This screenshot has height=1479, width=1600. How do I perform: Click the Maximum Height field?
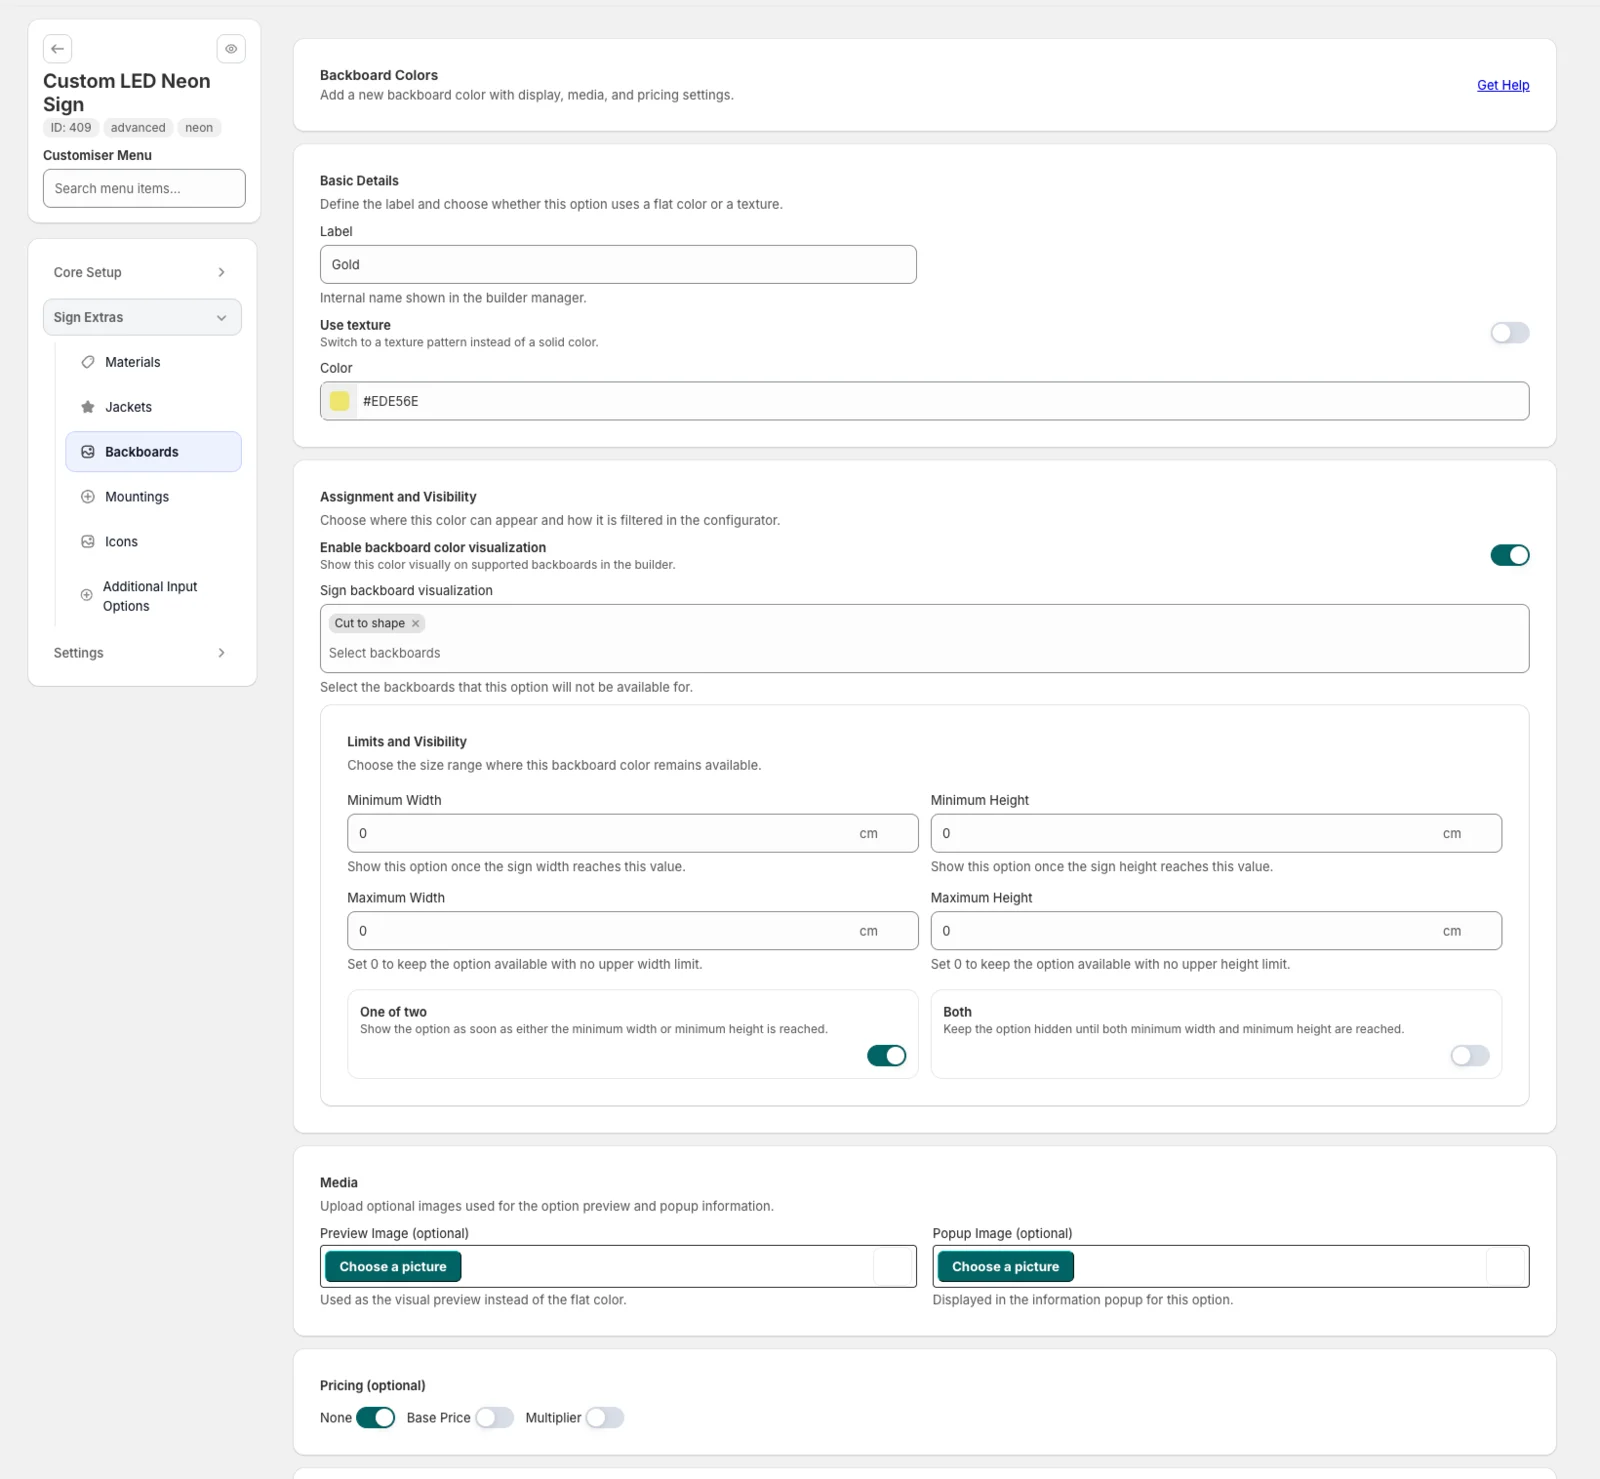[x=1216, y=931]
